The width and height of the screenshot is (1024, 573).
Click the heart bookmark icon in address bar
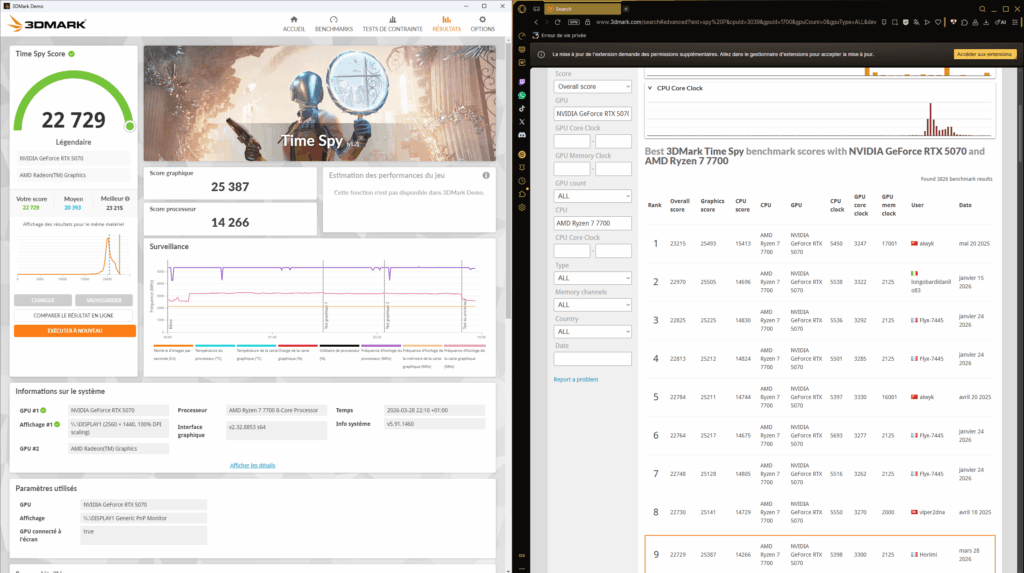[x=938, y=22]
